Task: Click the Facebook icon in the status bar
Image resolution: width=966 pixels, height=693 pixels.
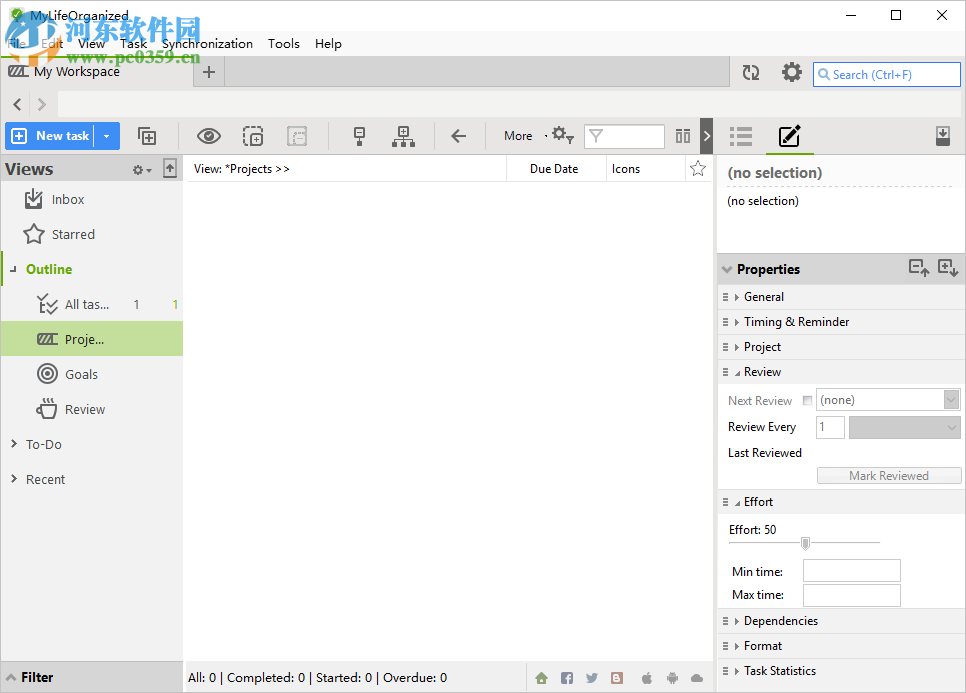Action: pyautogui.click(x=567, y=677)
